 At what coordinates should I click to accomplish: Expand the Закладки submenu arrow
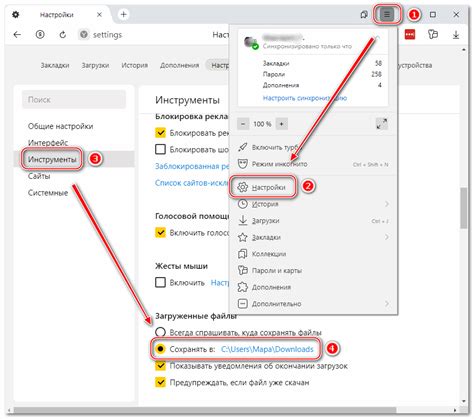[387, 237]
